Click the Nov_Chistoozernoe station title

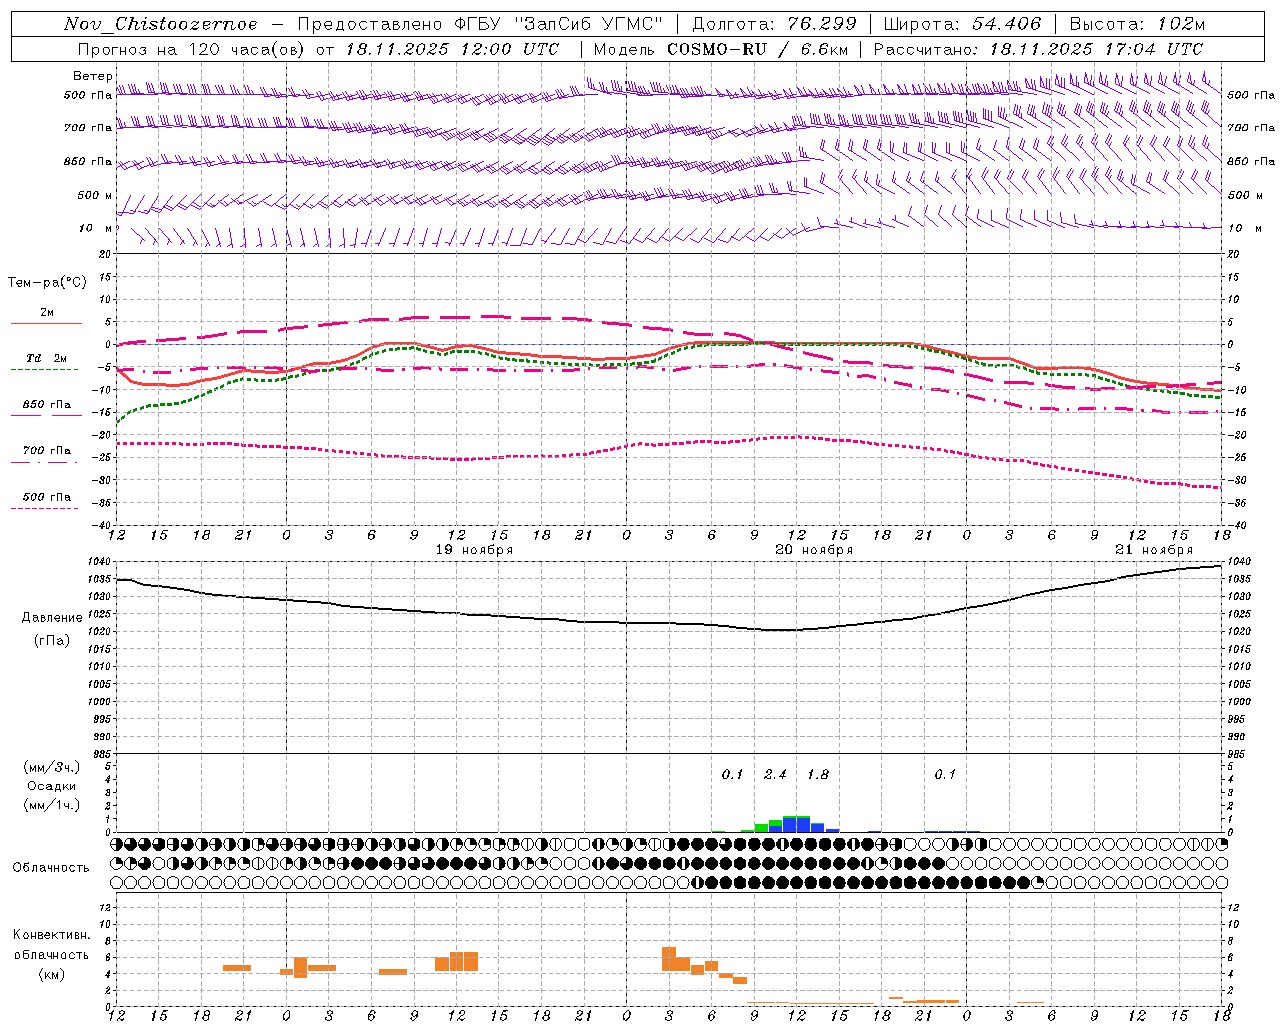(161, 24)
